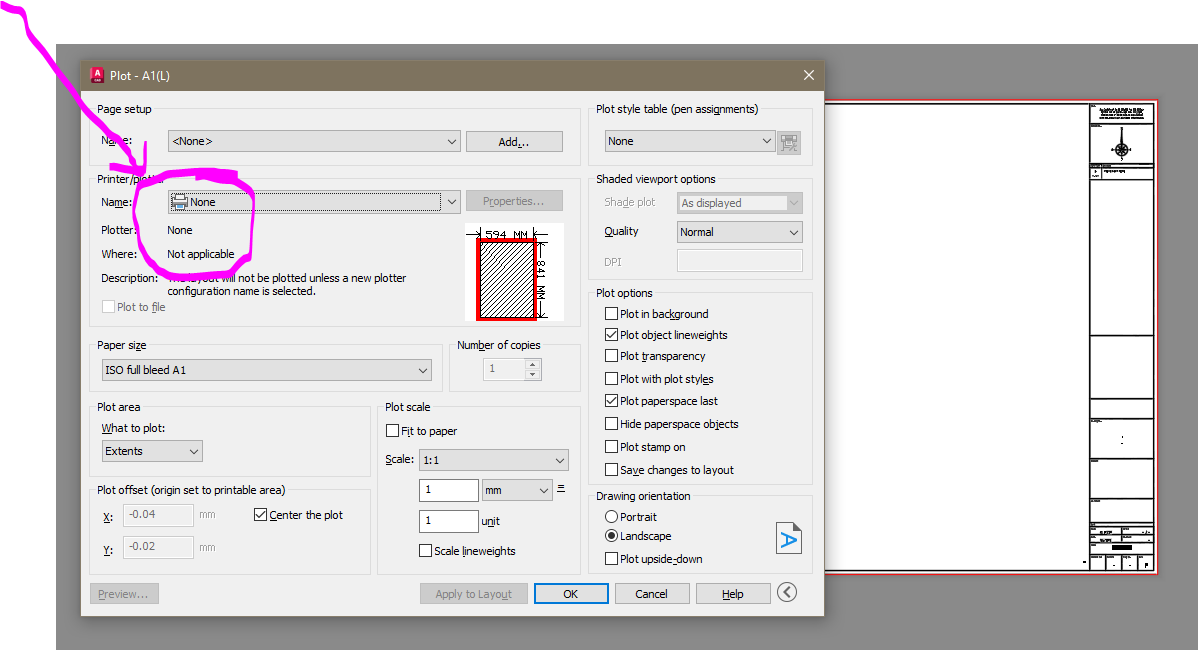
Task: Click the printer icon in the plotter Name field
Action: coord(180,200)
